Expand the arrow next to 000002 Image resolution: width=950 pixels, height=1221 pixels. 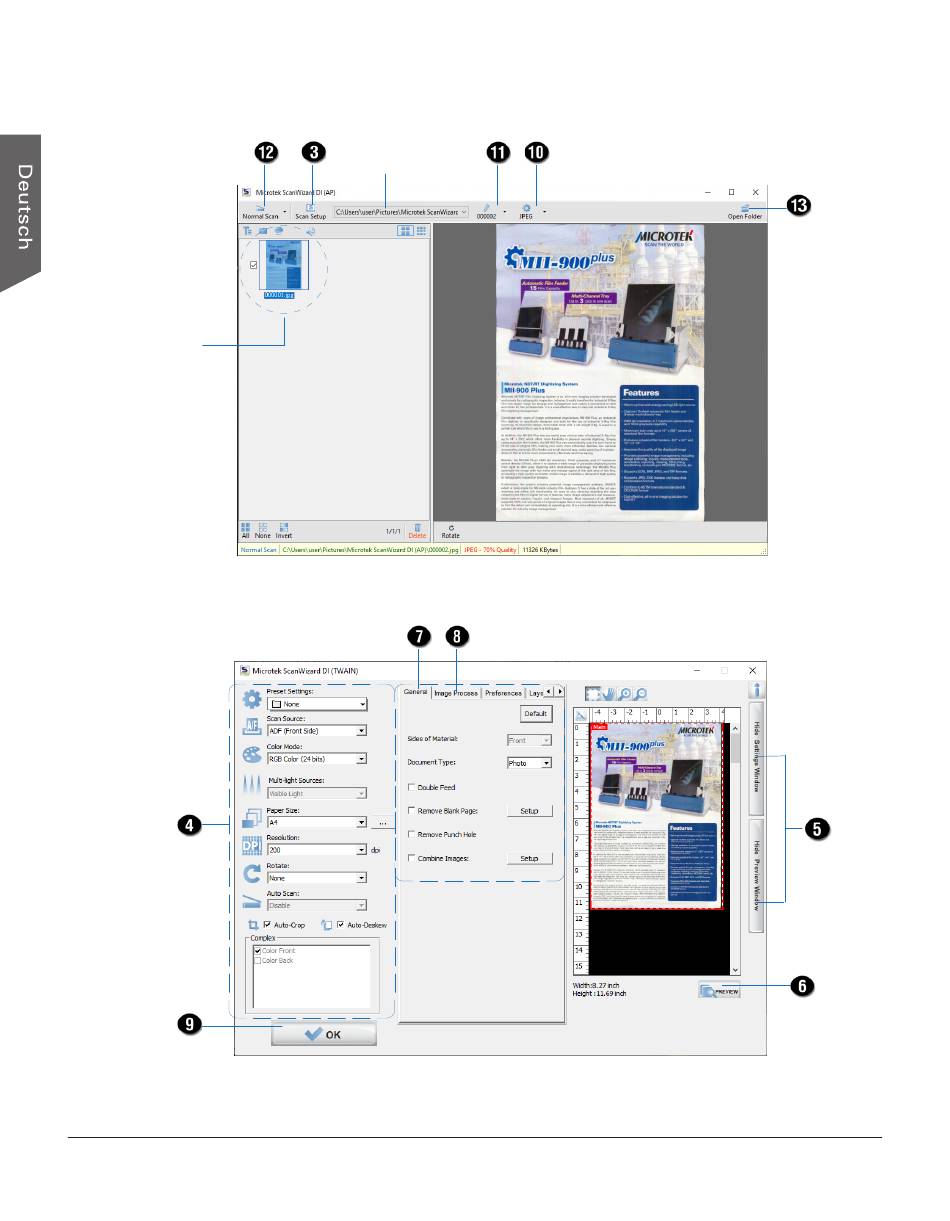tap(505, 212)
